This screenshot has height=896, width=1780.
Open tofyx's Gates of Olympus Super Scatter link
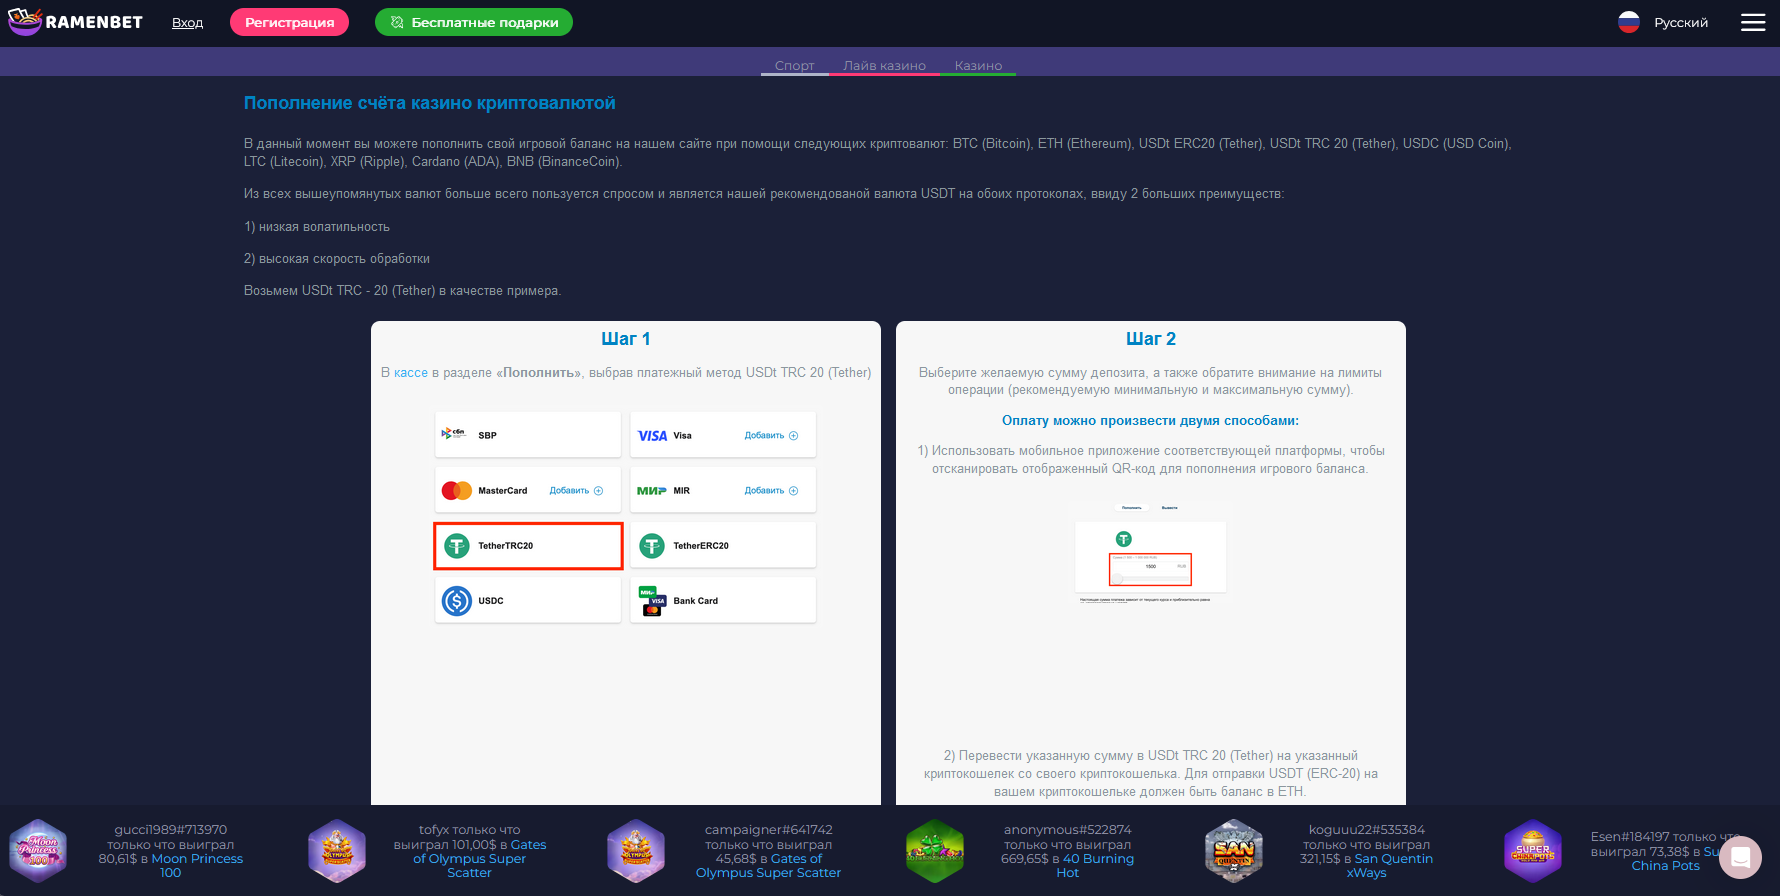[x=478, y=858]
